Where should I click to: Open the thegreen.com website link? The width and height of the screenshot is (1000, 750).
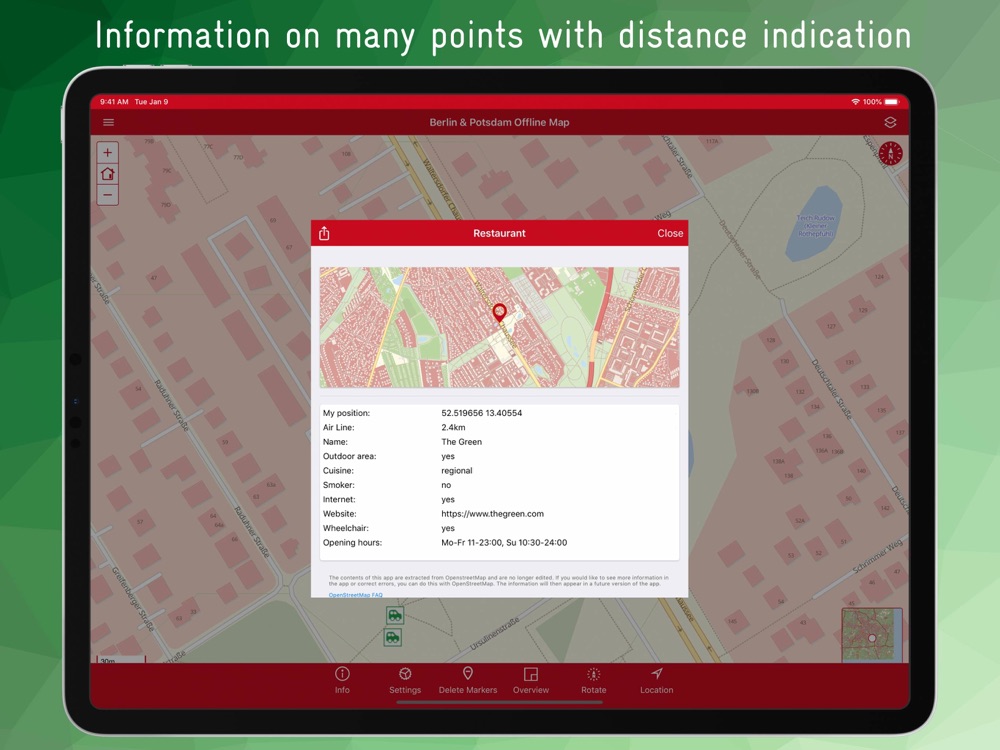click(x=492, y=514)
